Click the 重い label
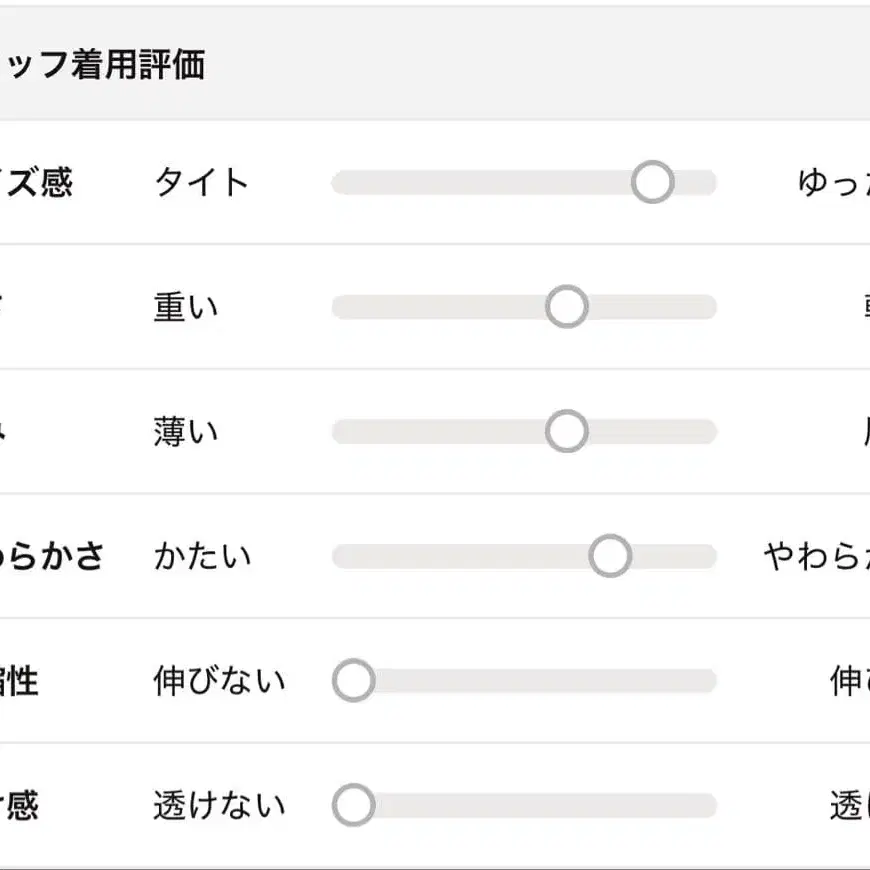This screenshot has width=870, height=870. (x=185, y=308)
